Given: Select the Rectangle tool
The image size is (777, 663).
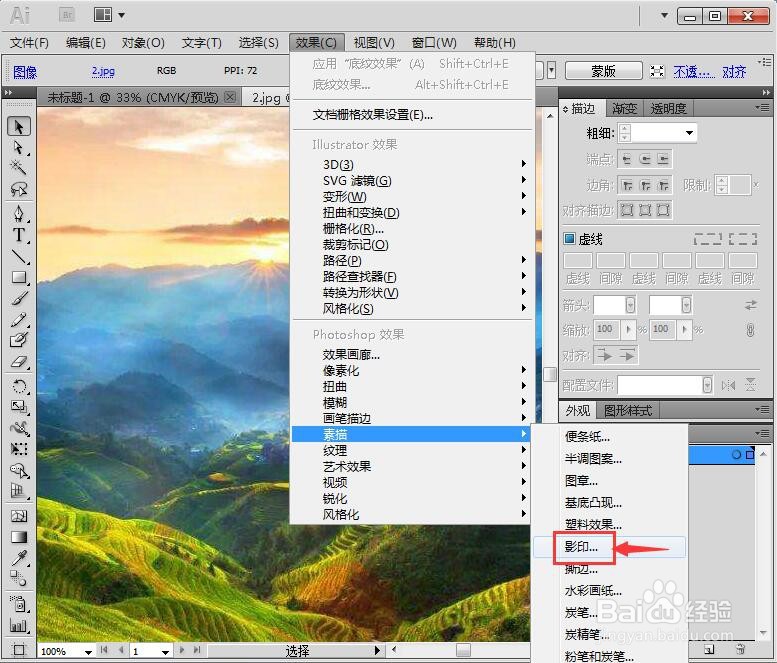Looking at the screenshot, I should pyautogui.click(x=19, y=277).
